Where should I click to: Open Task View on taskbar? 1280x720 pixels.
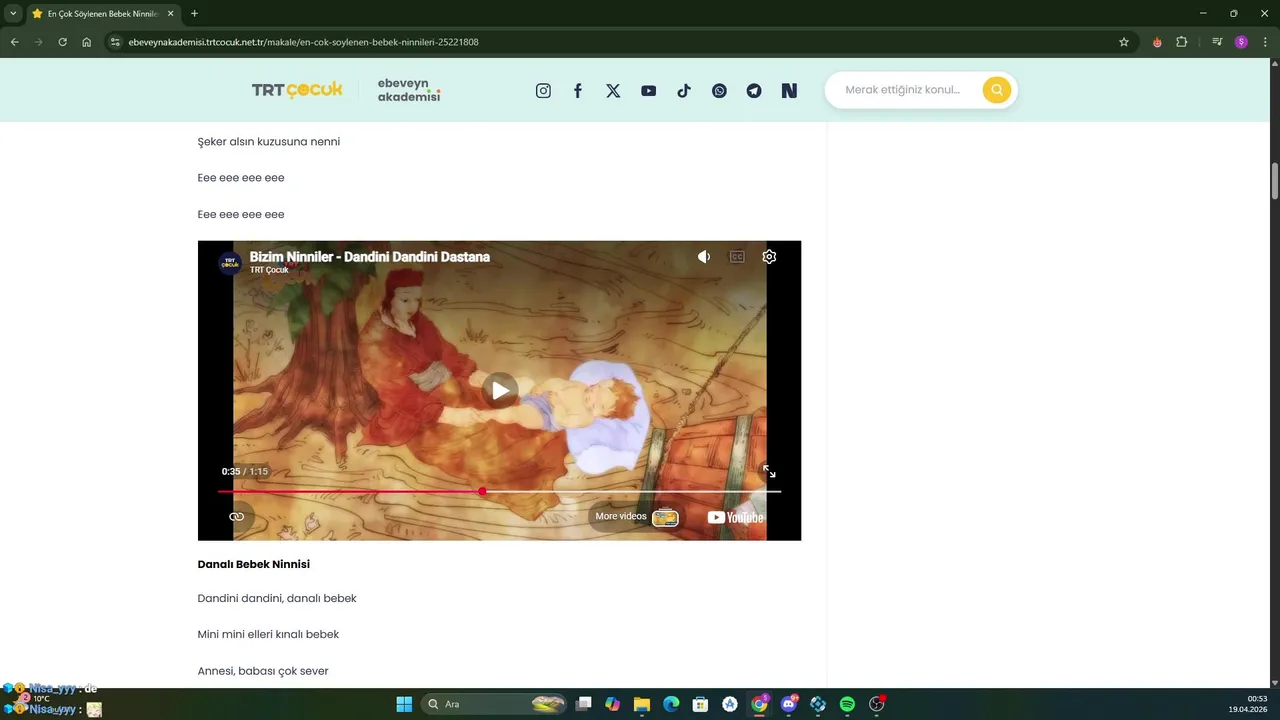(x=584, y=704)
